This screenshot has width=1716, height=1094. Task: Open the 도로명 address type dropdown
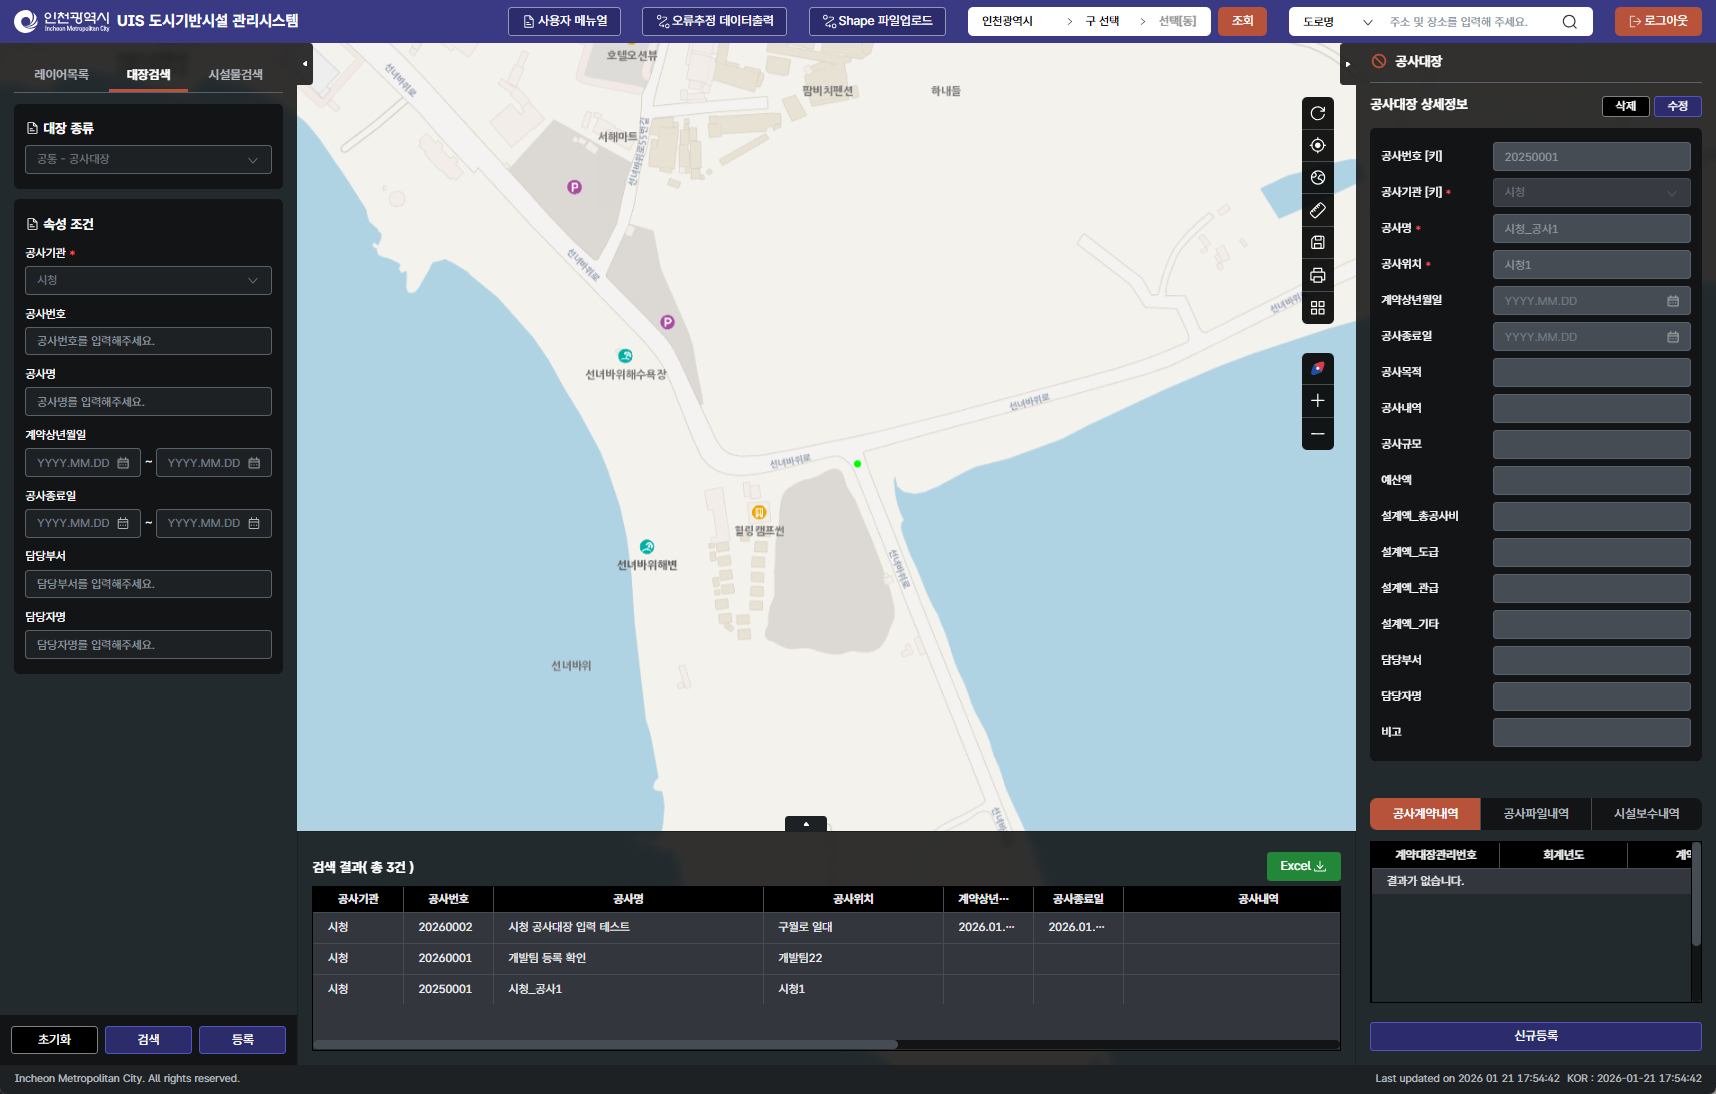coord(1336,22)
